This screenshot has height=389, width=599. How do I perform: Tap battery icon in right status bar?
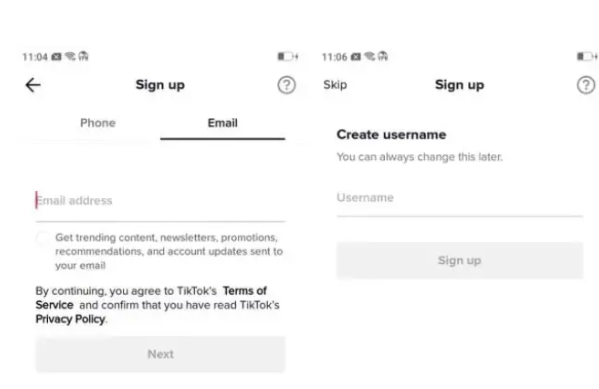[587, 57]
